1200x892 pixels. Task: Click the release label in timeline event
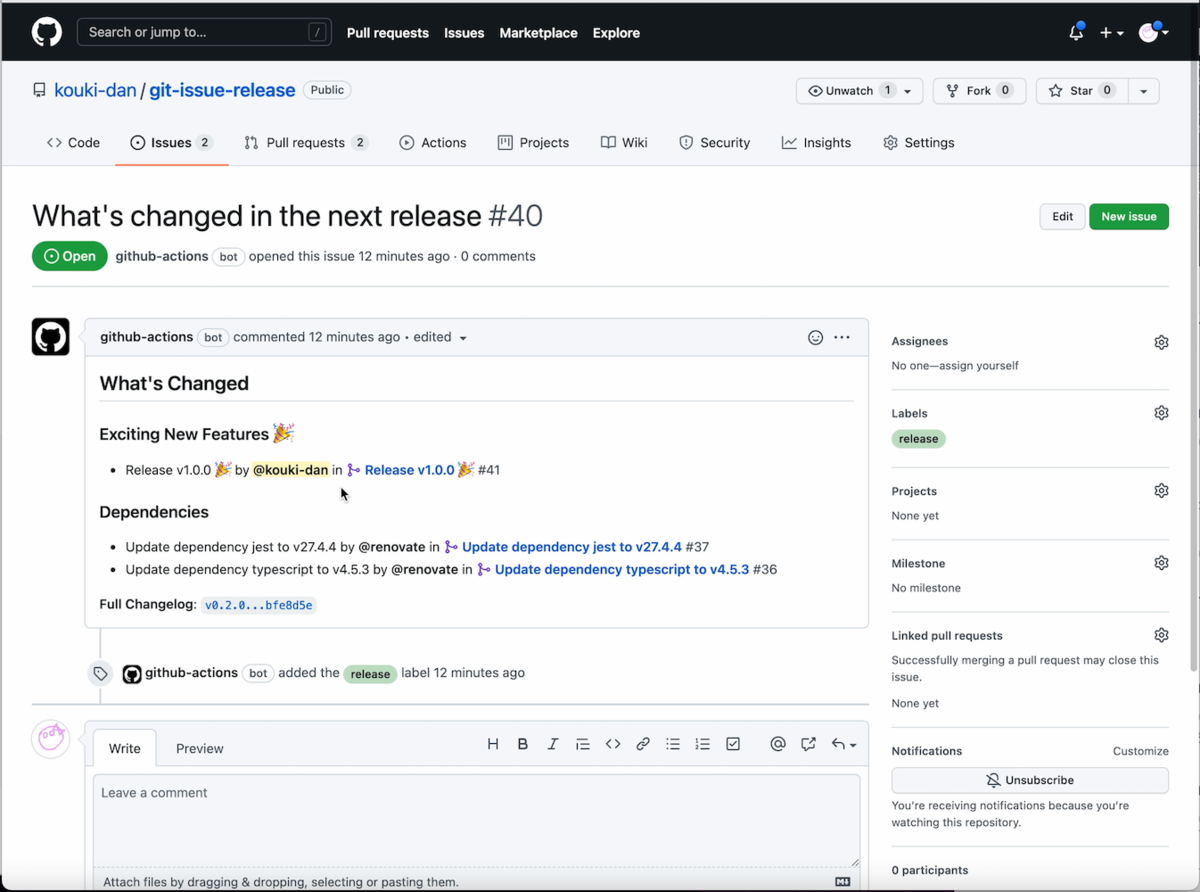(370, 674)
